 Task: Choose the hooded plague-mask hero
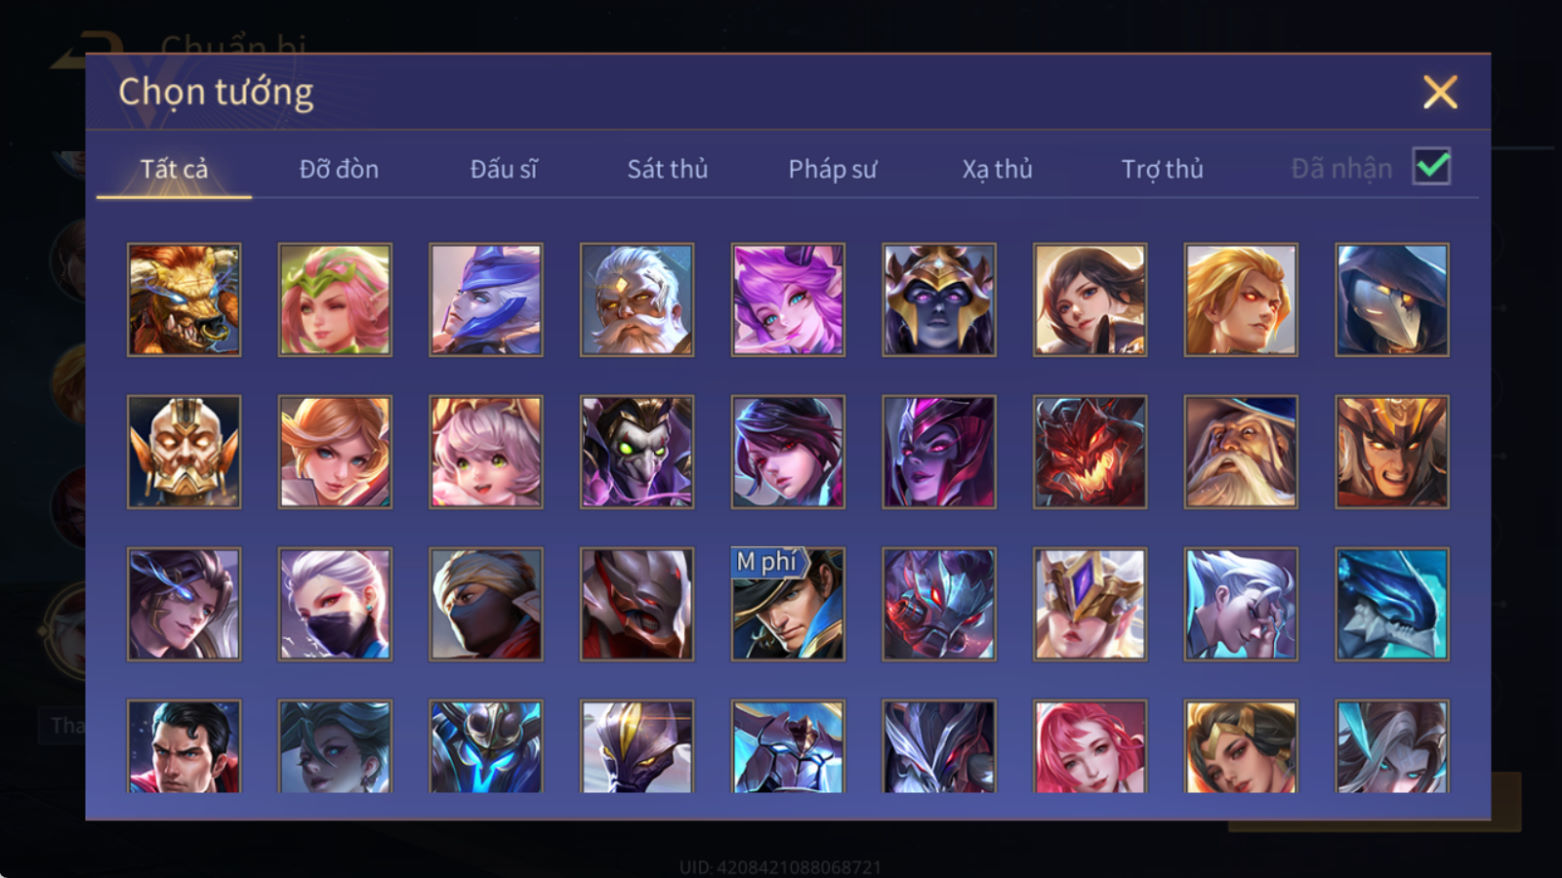[1392, 300]
